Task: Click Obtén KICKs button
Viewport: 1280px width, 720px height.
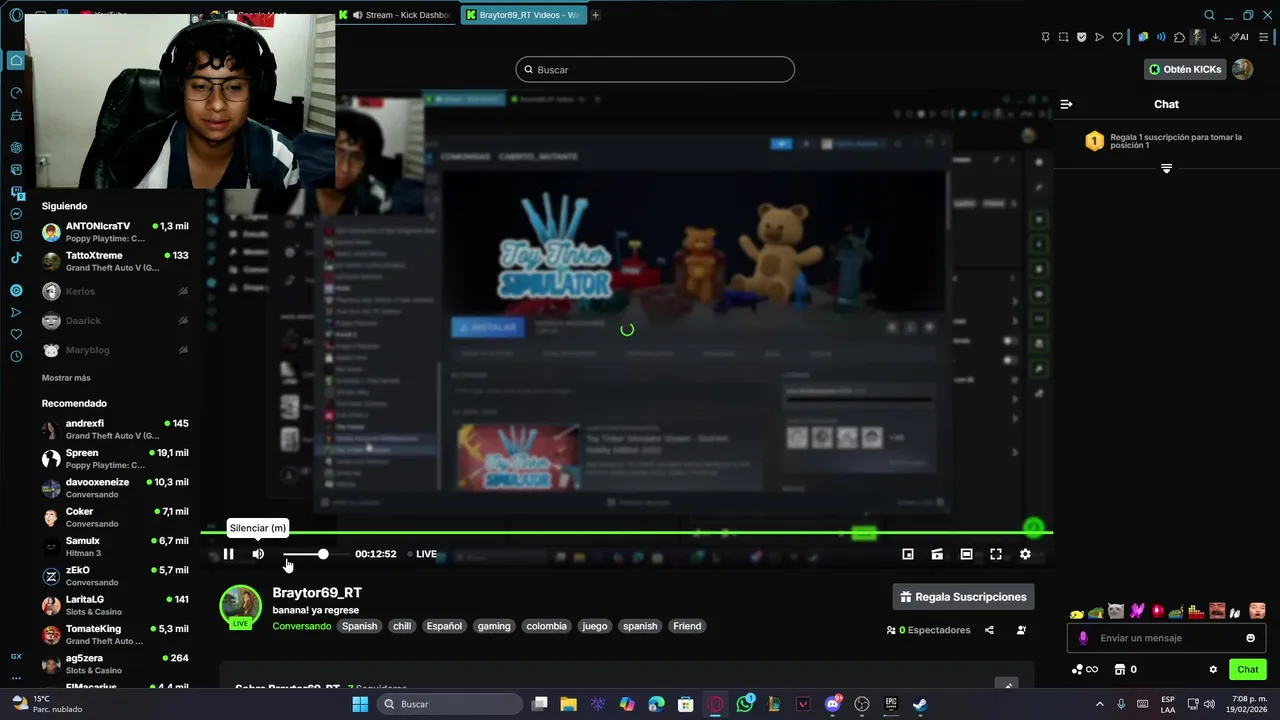Action: [x=1185, y=69]
